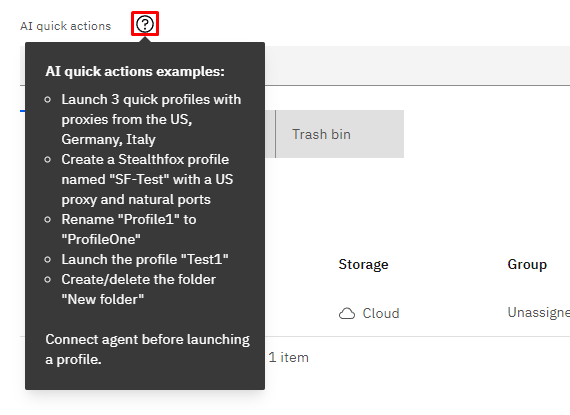Open the Unassigned group value
The image size is (570, 415).
(539, 313)
